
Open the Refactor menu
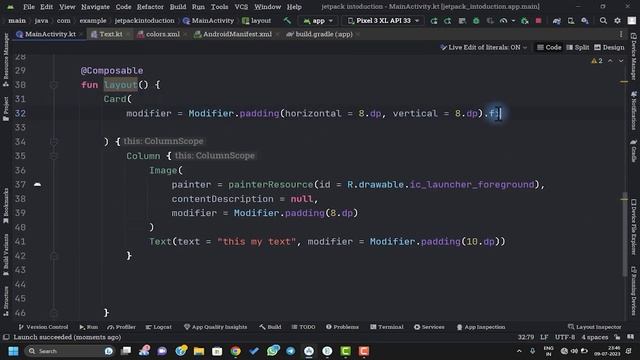click(x=150, y=7)
